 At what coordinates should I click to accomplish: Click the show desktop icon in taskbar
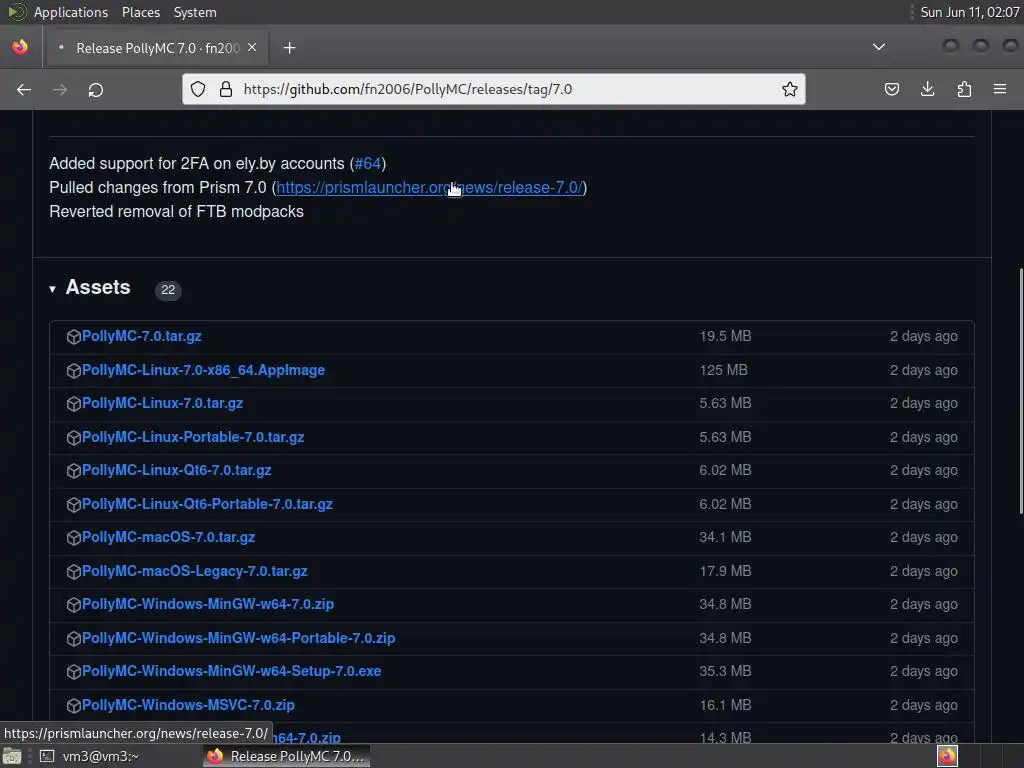12,756
